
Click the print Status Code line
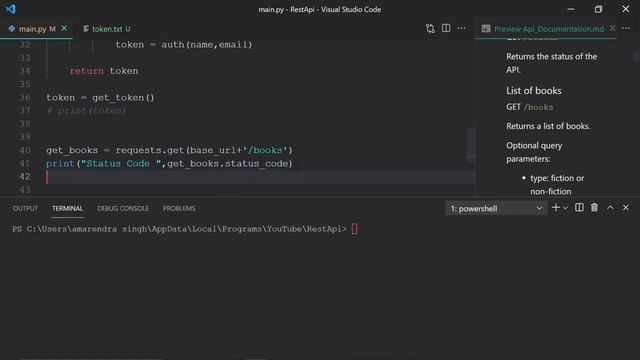point(169,164)
